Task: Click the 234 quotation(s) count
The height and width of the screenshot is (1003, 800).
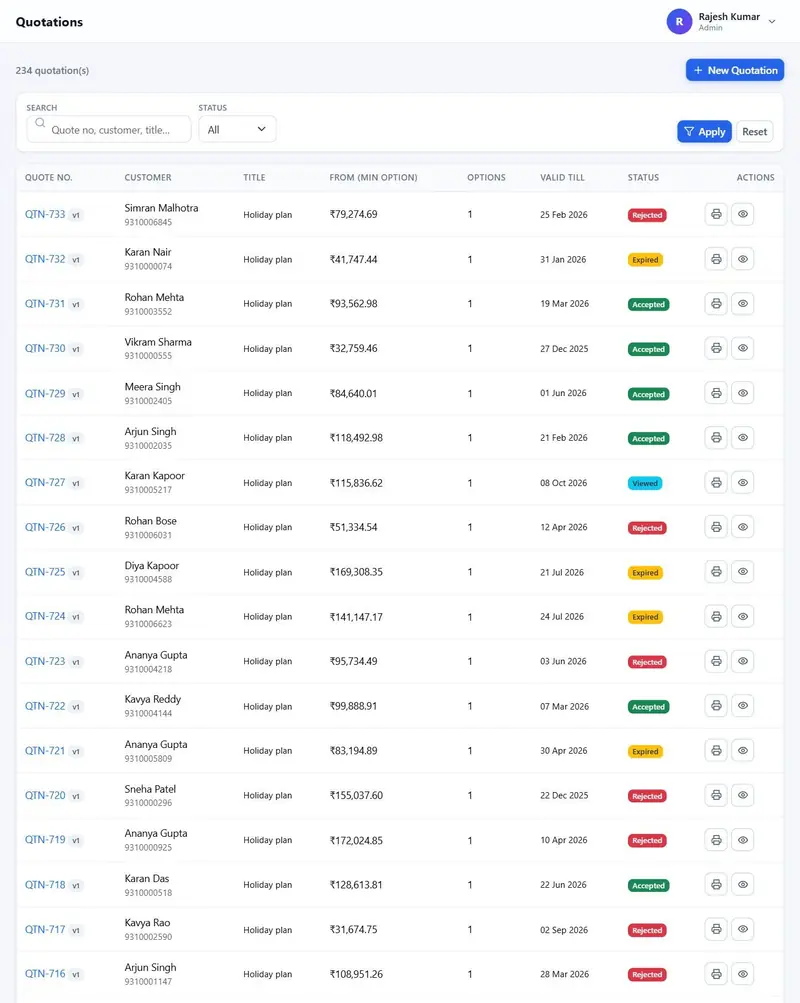Action: point(52,70)
